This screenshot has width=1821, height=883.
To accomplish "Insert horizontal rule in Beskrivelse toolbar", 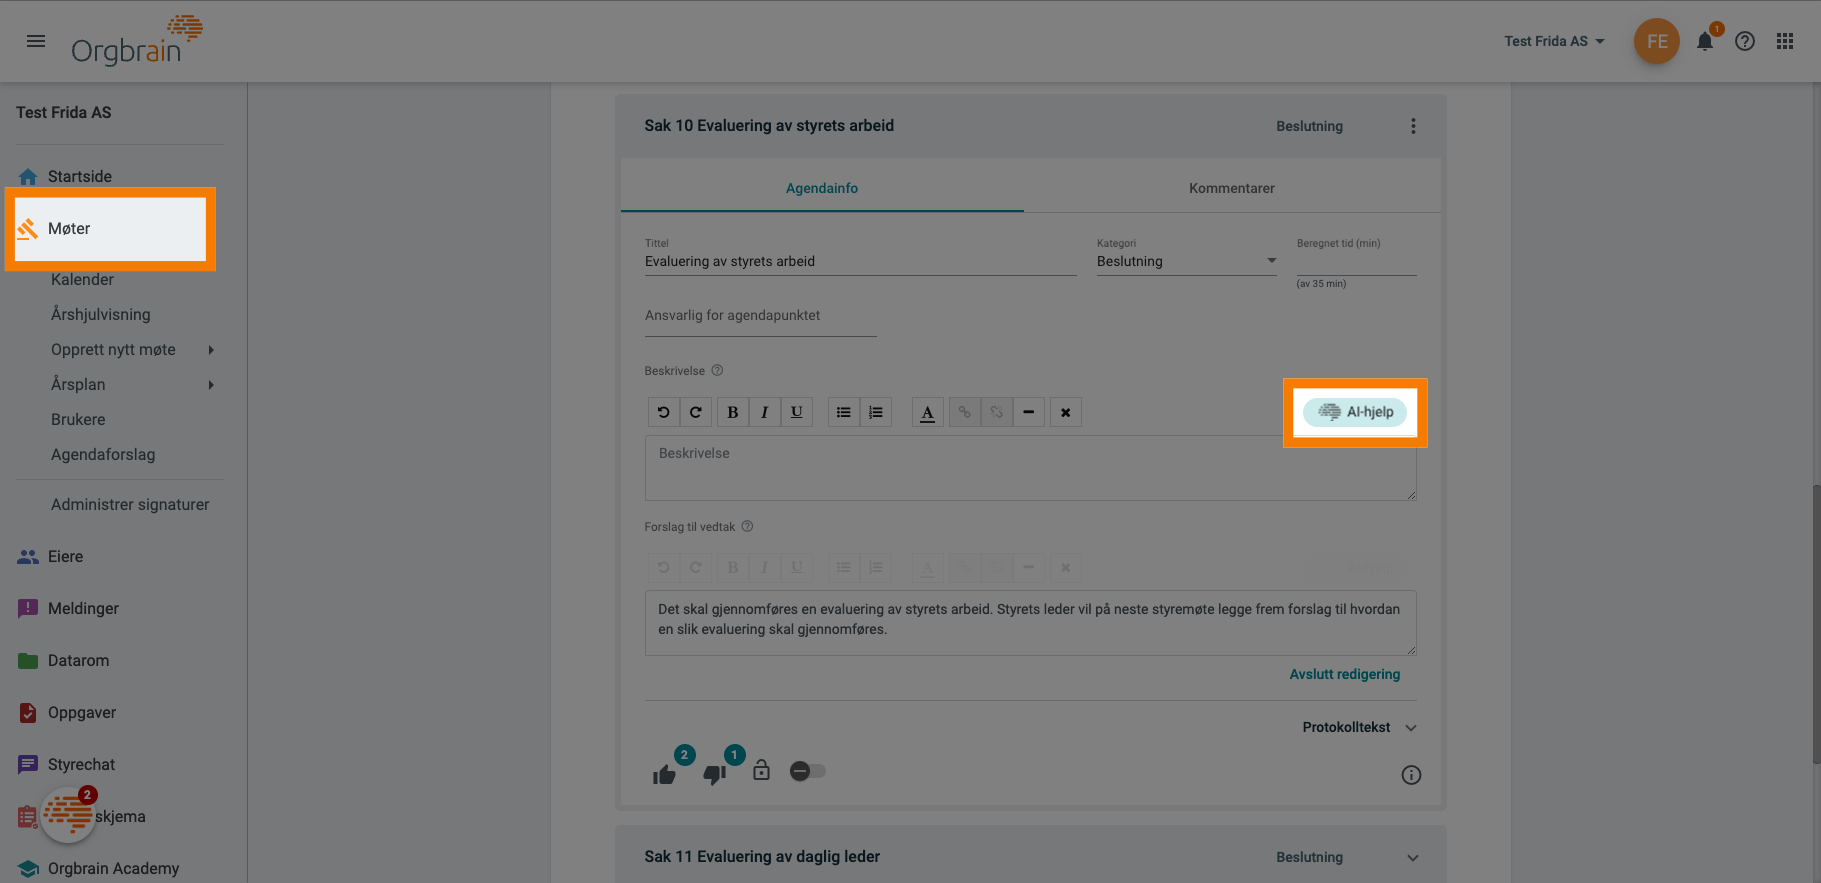I will pyautogui.click(x=1028, y=412).
